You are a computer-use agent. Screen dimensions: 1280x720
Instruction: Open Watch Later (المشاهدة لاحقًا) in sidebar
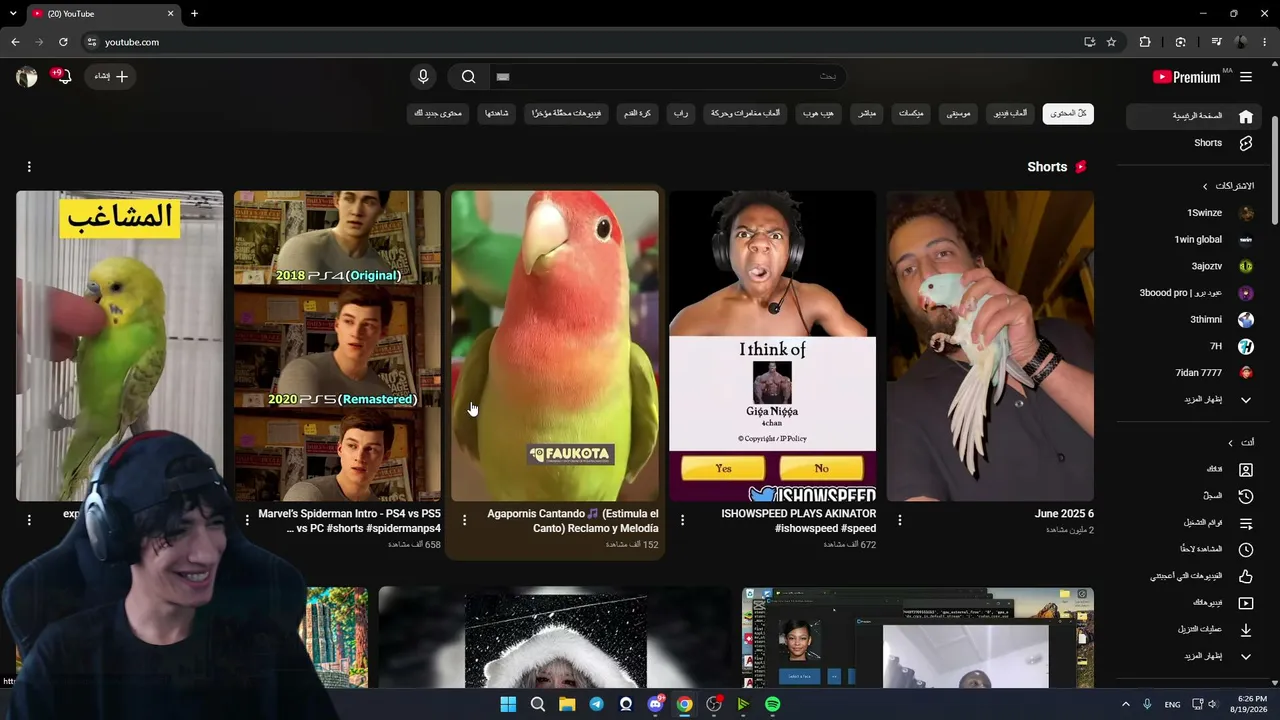pos(1194,550)
